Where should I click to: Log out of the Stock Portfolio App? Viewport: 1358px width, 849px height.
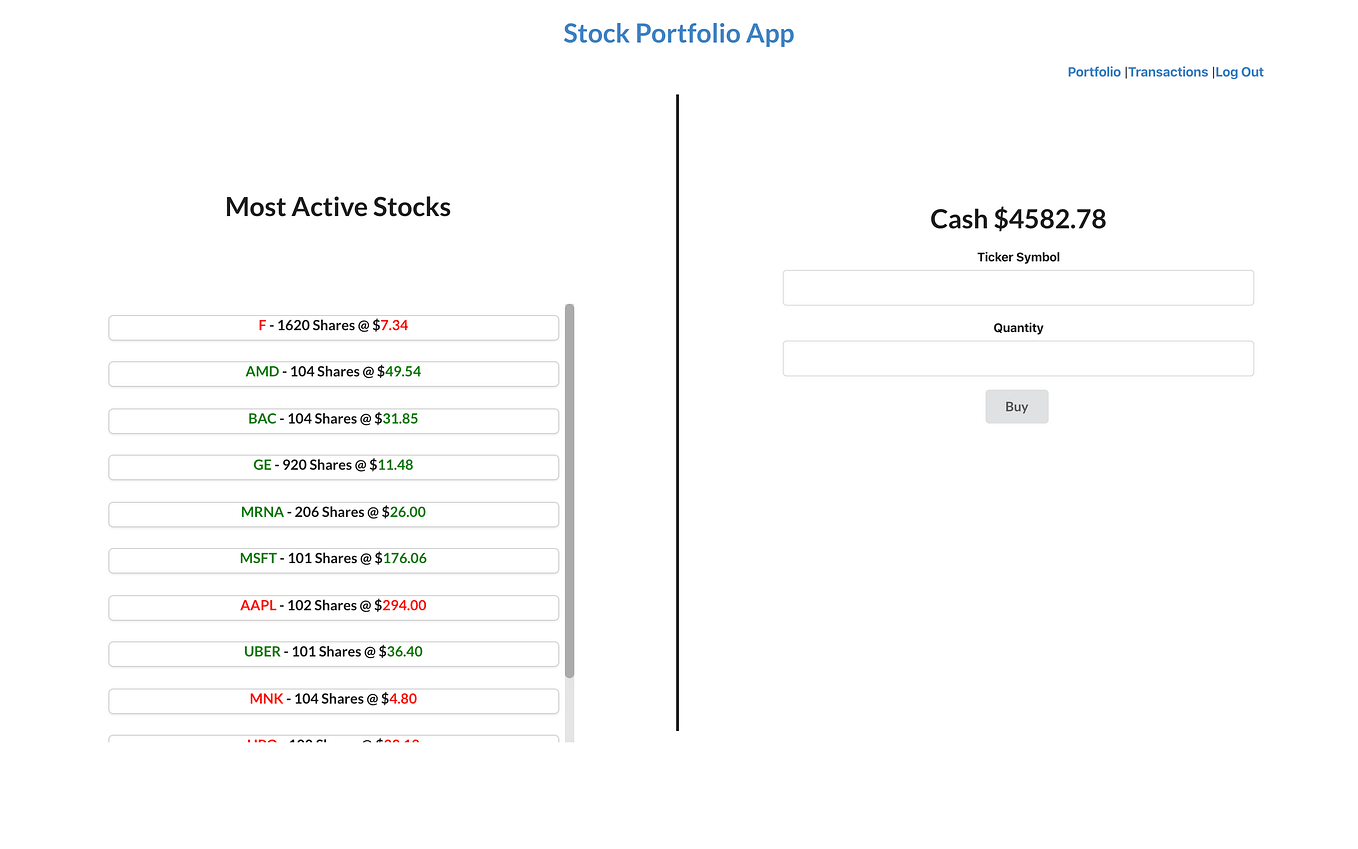[1239, 72]
